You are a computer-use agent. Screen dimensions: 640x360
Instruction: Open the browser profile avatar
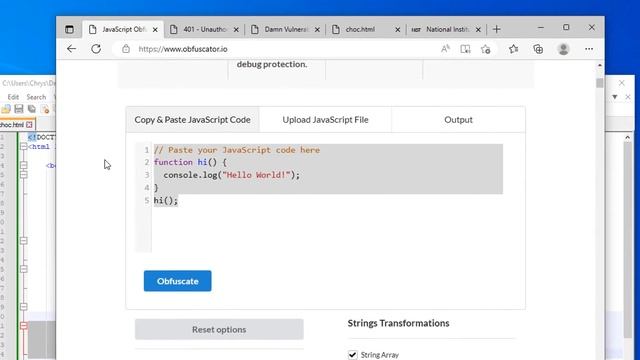(563, 49)
